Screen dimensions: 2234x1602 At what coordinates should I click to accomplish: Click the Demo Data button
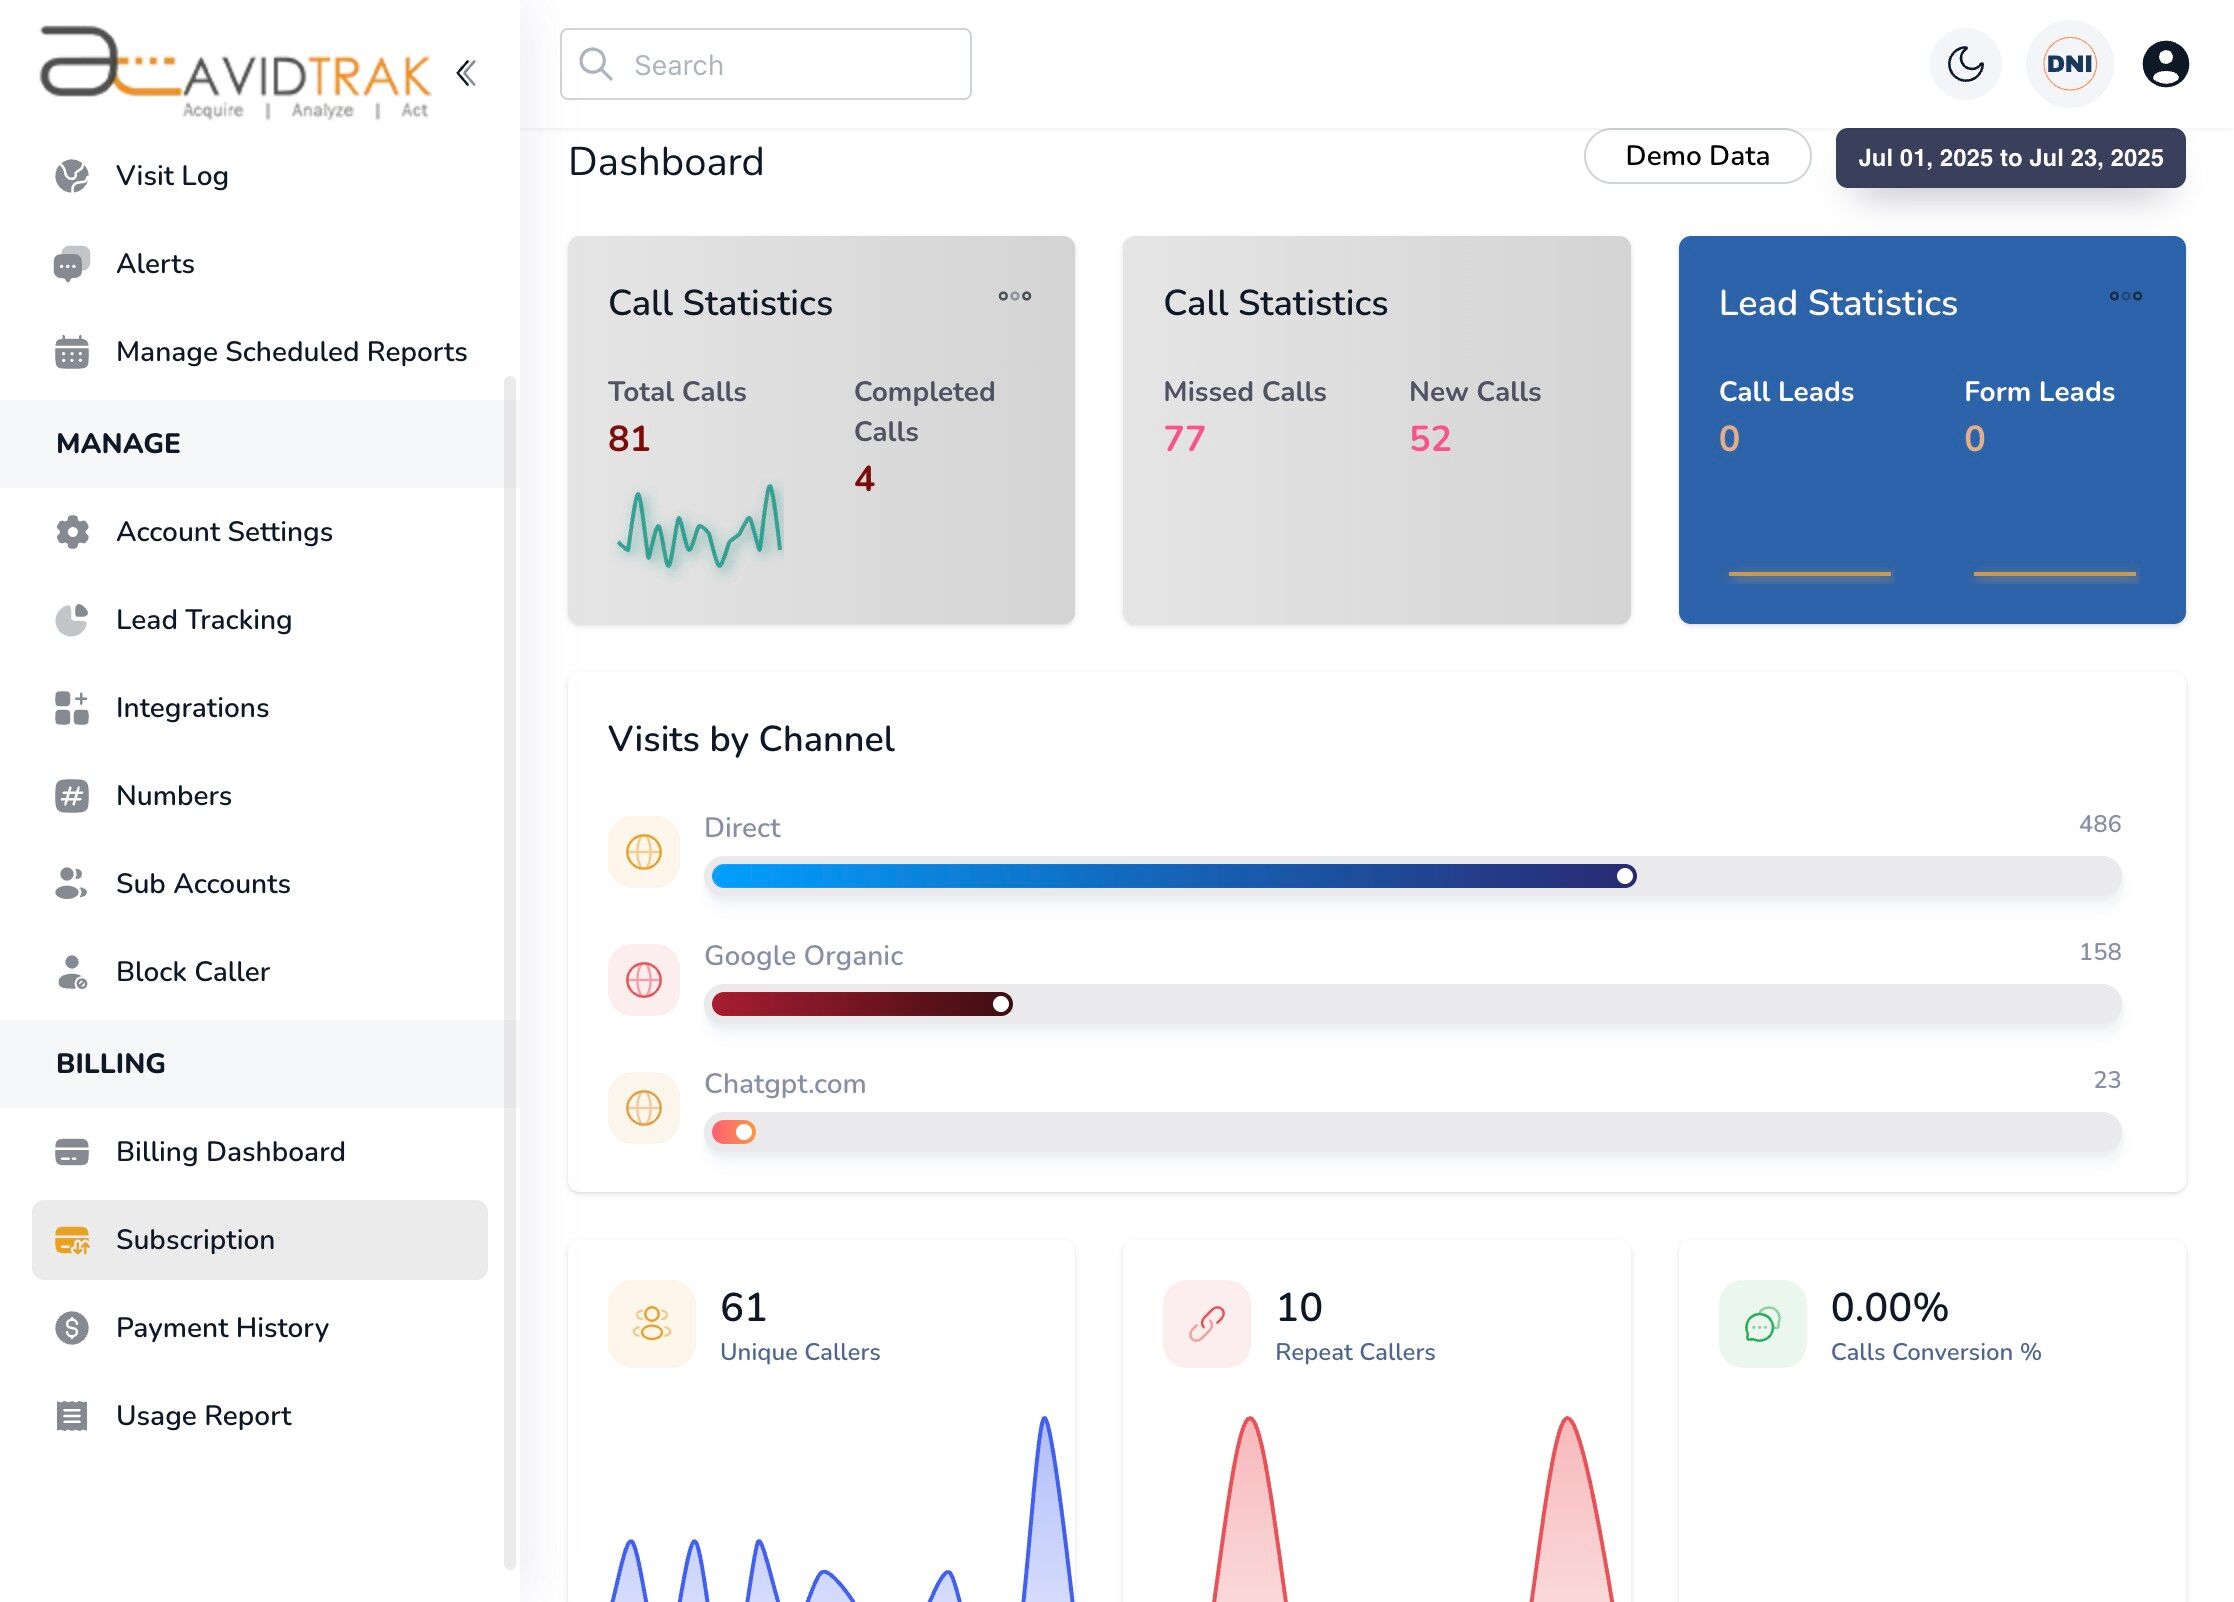tap(1696, 155)
